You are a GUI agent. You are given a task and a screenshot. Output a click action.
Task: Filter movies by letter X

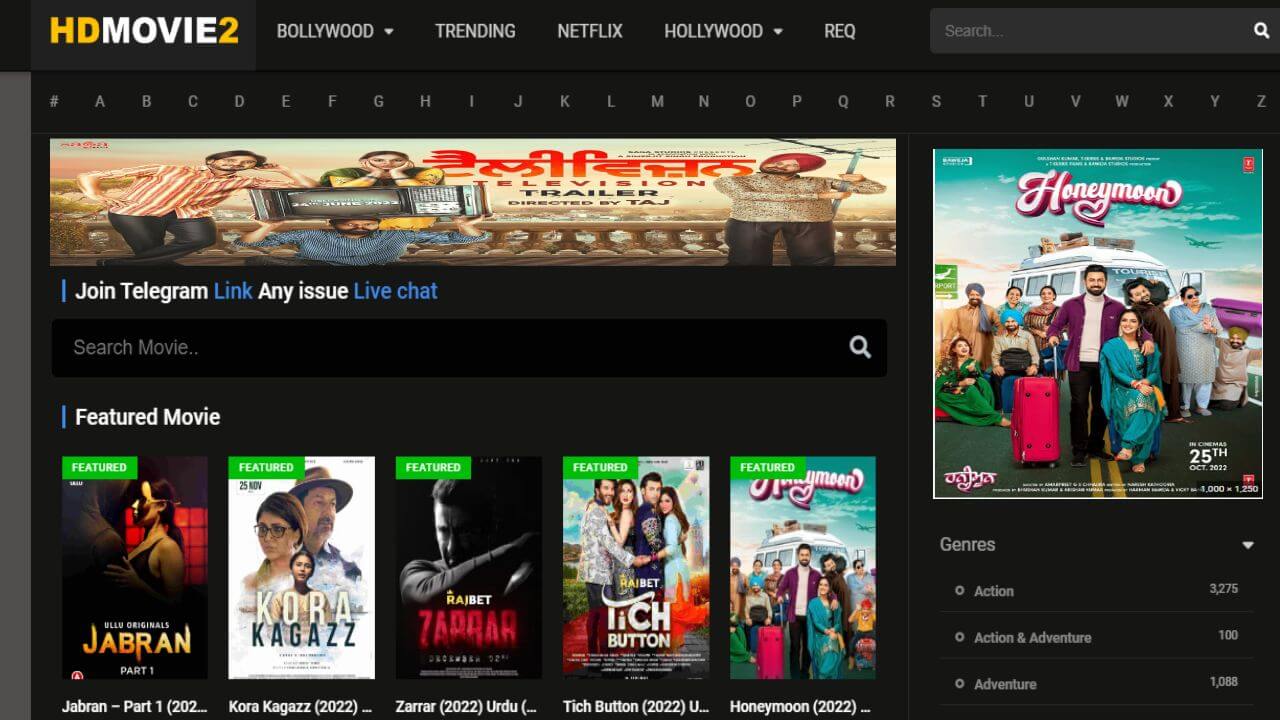(x=1168, y=101)
